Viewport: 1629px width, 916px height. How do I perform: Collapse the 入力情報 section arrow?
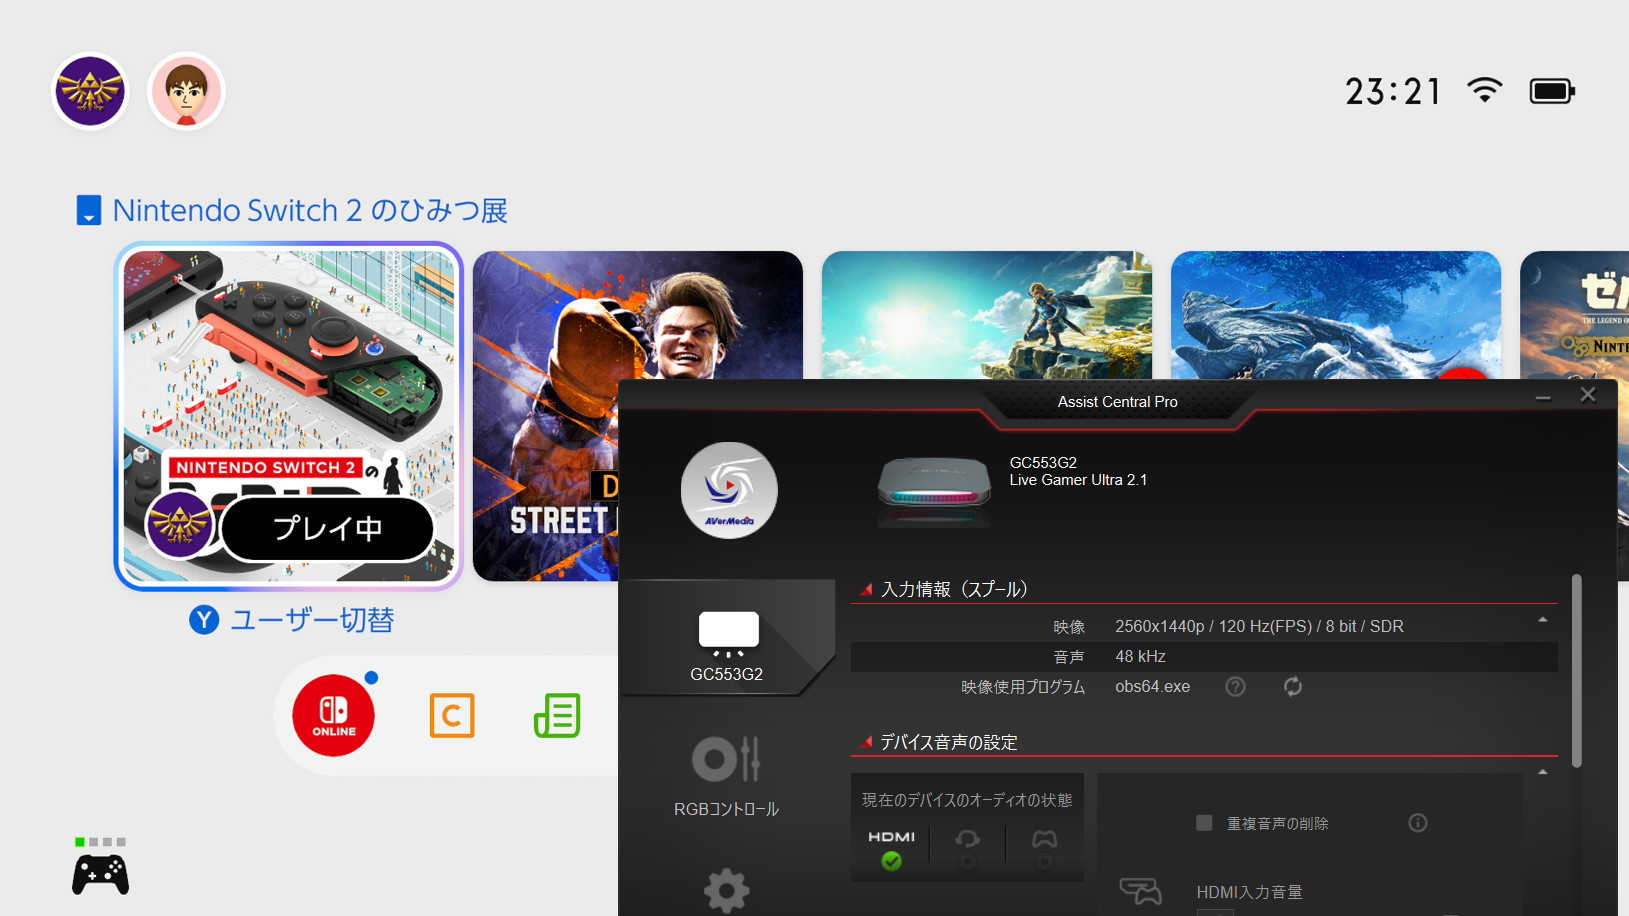coord(1543,620)
